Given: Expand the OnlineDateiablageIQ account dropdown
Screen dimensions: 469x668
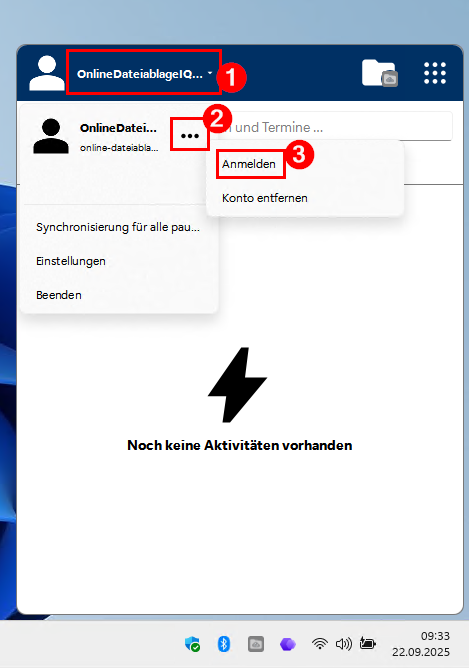Looking at the screenshot, I should point(144,73).
